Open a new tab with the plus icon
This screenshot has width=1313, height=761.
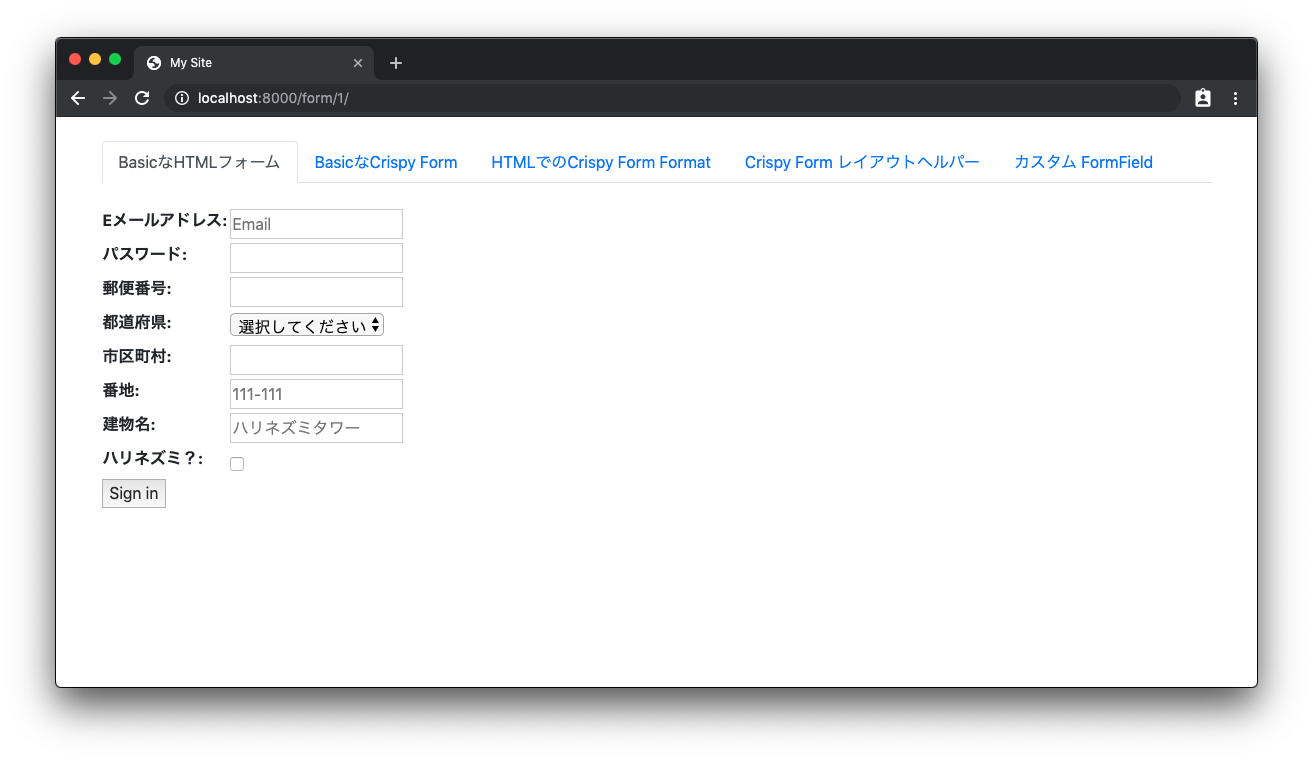coord(395,62)
